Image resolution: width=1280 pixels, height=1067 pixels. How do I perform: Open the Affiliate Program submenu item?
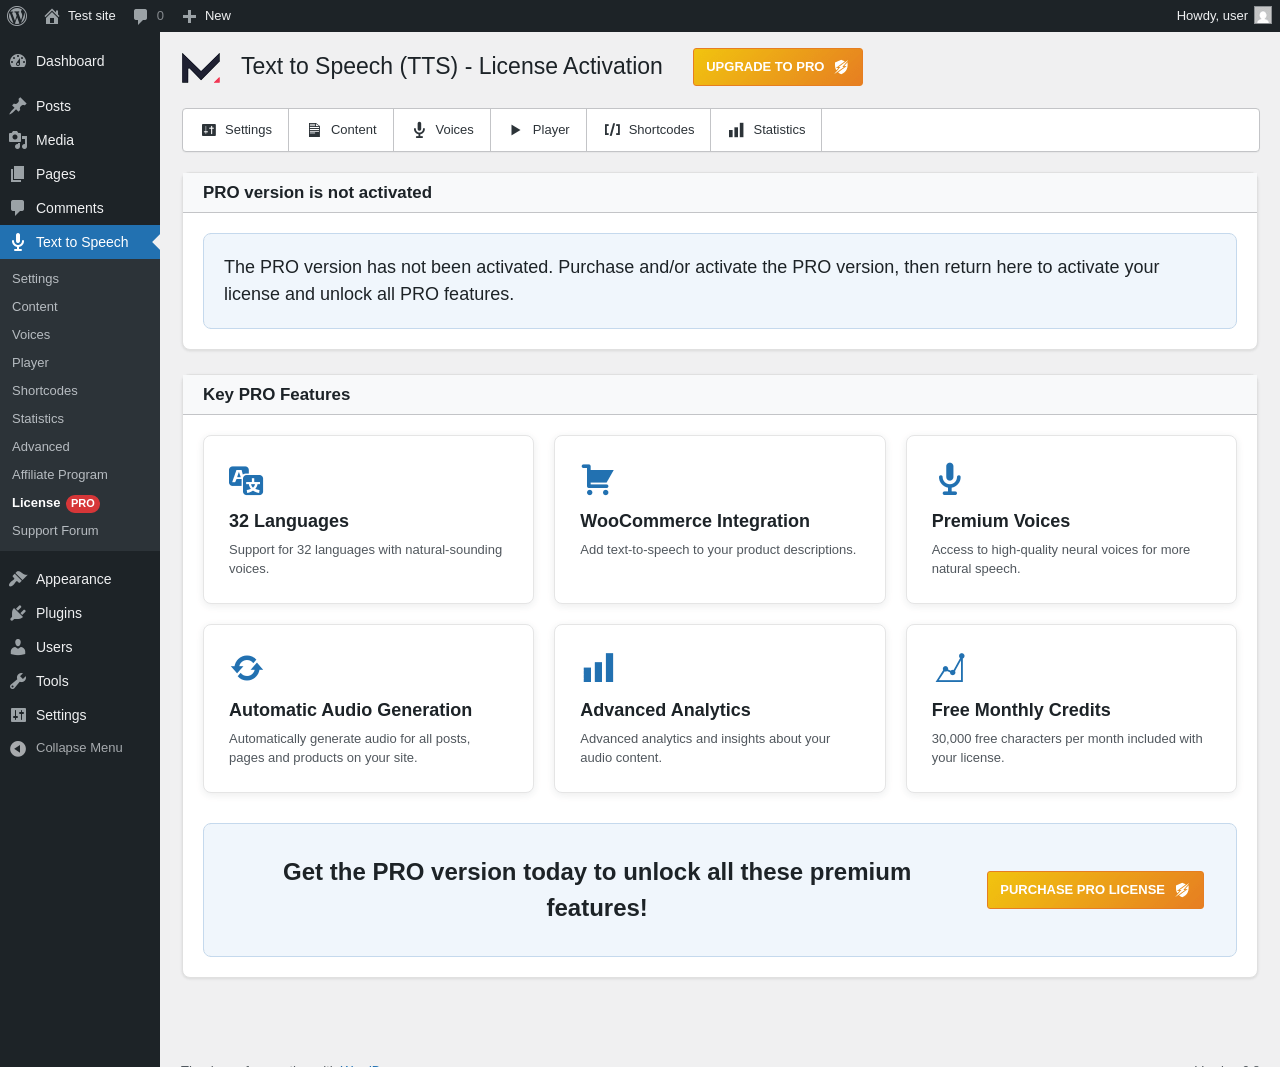coord(60,475)
